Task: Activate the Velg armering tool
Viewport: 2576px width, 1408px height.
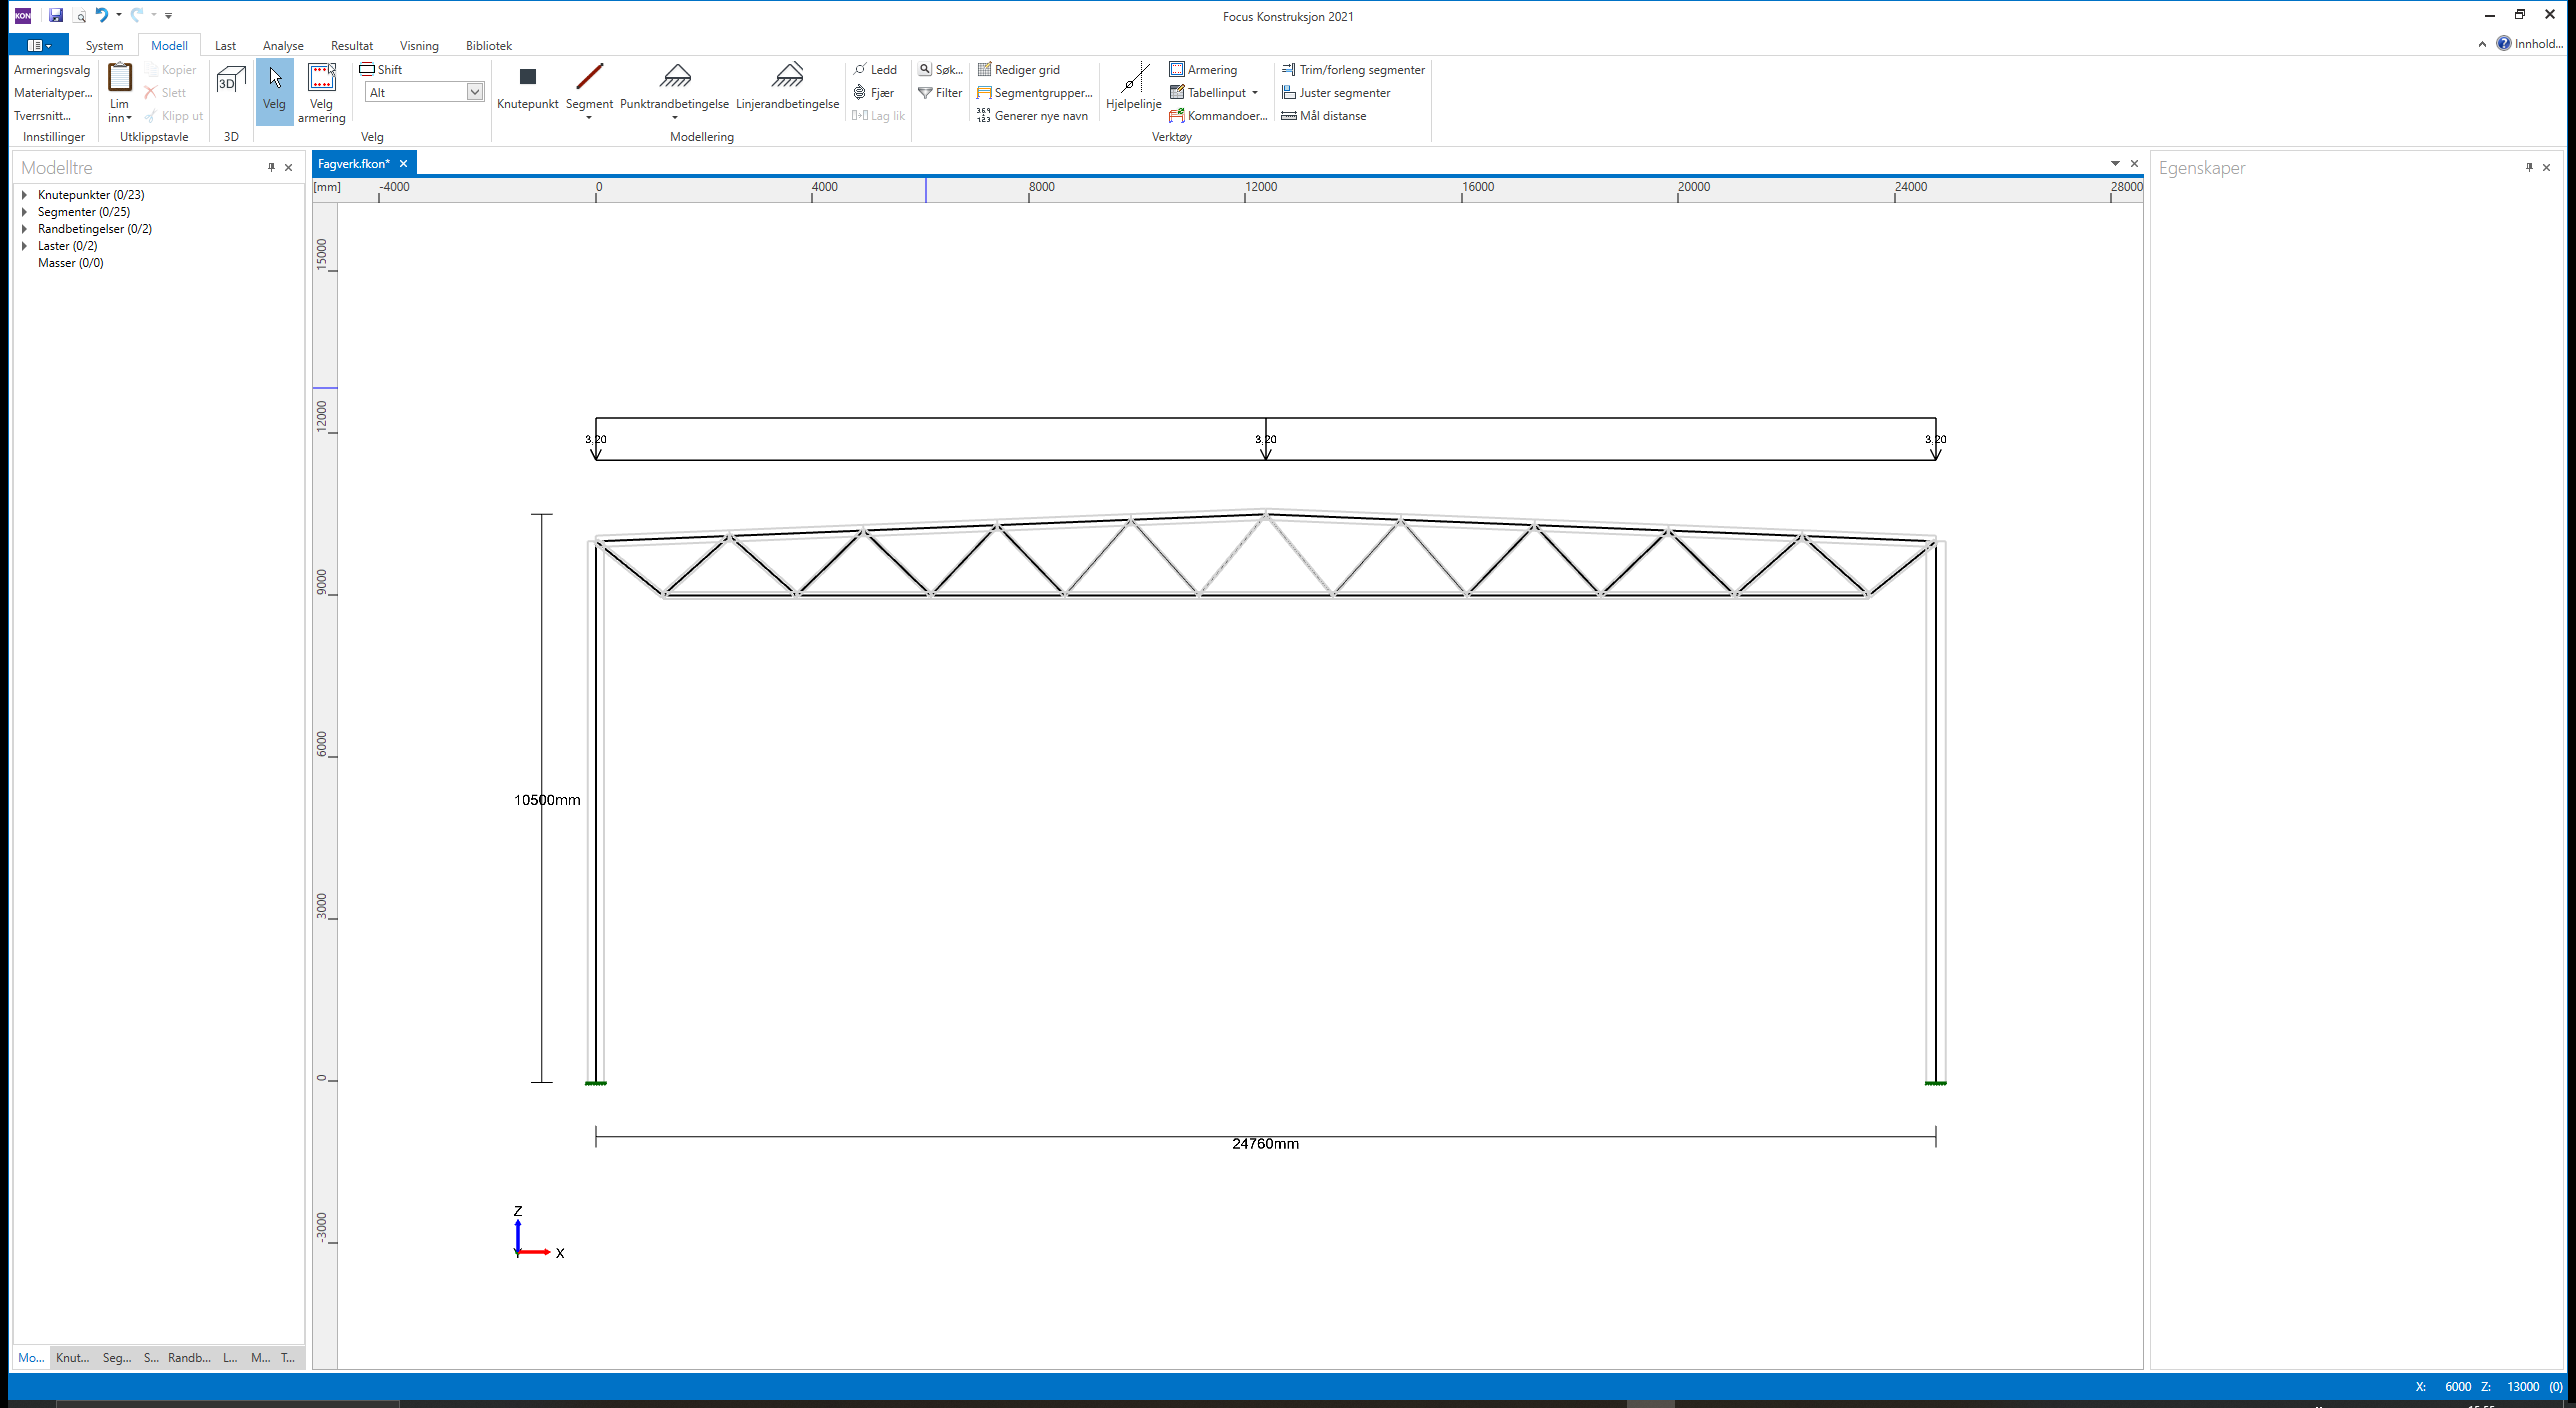Action: (321, 92)
